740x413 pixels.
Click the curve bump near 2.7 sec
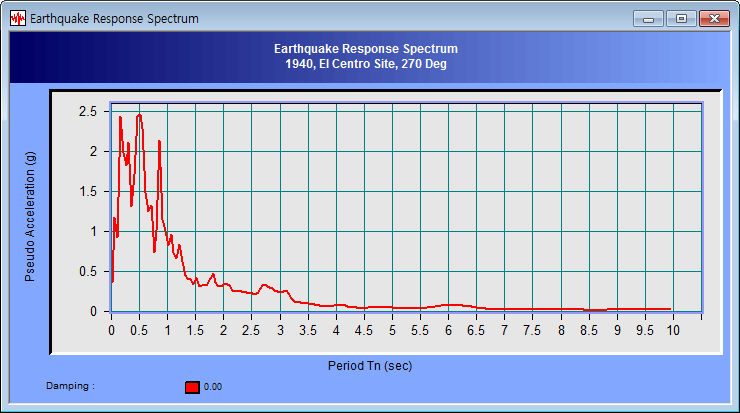265,285
